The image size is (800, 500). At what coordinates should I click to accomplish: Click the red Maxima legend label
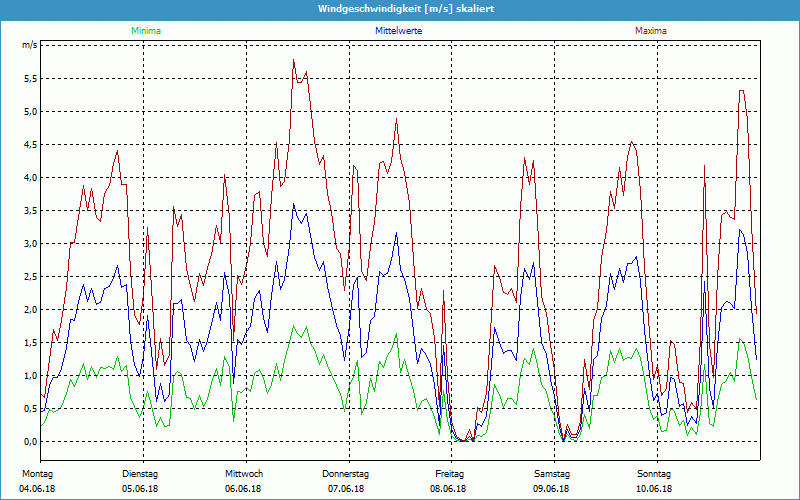[x=651, y=31]
